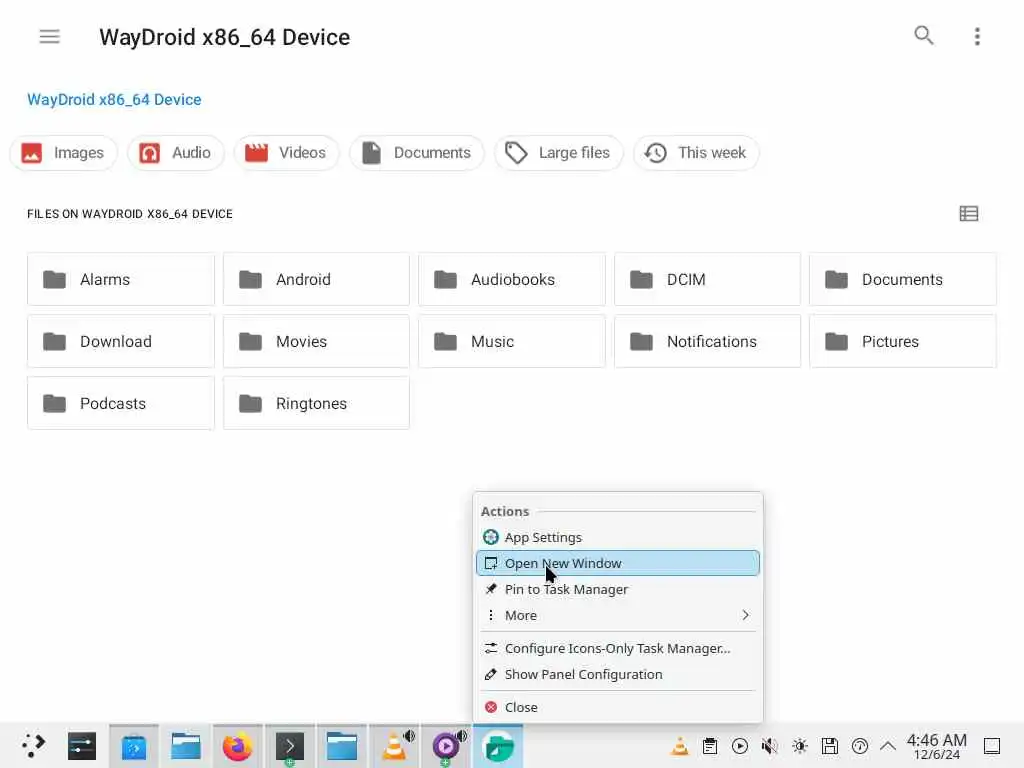Choose Show Panel Configuration
Viewport: 1024px width, 768px height.
point(618,675)
